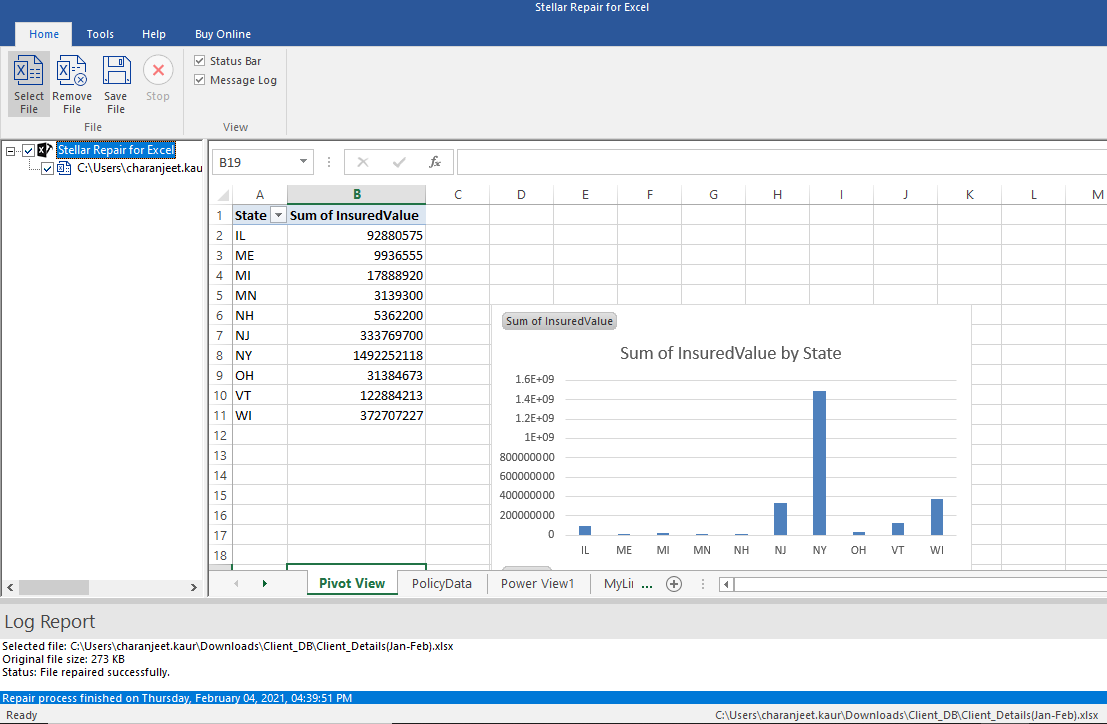The height and width of the screenshot is (724, 1107).
Task: Click the Sum of InsuredValue header cell
Action: pos(357,215)
